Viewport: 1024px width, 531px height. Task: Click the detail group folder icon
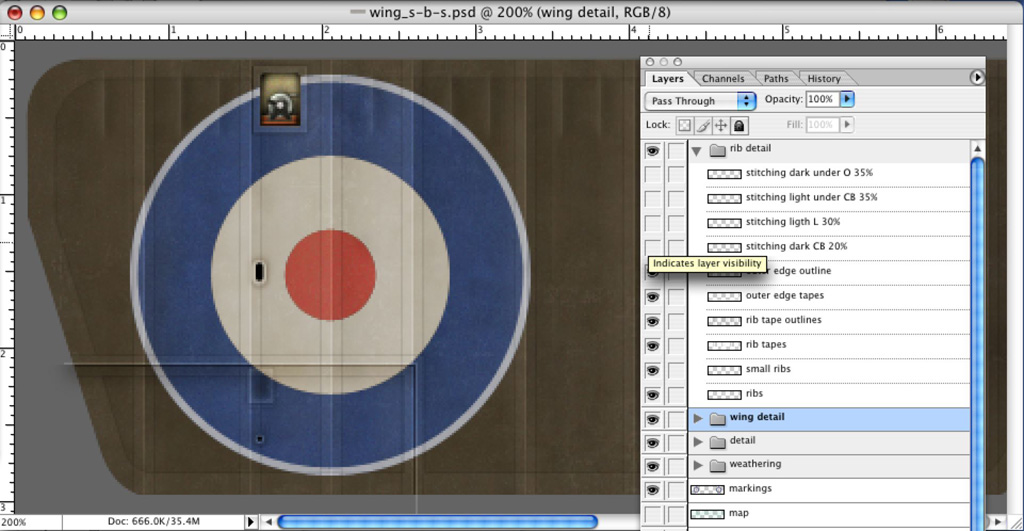pyautogui.click(x=718, y=442)
